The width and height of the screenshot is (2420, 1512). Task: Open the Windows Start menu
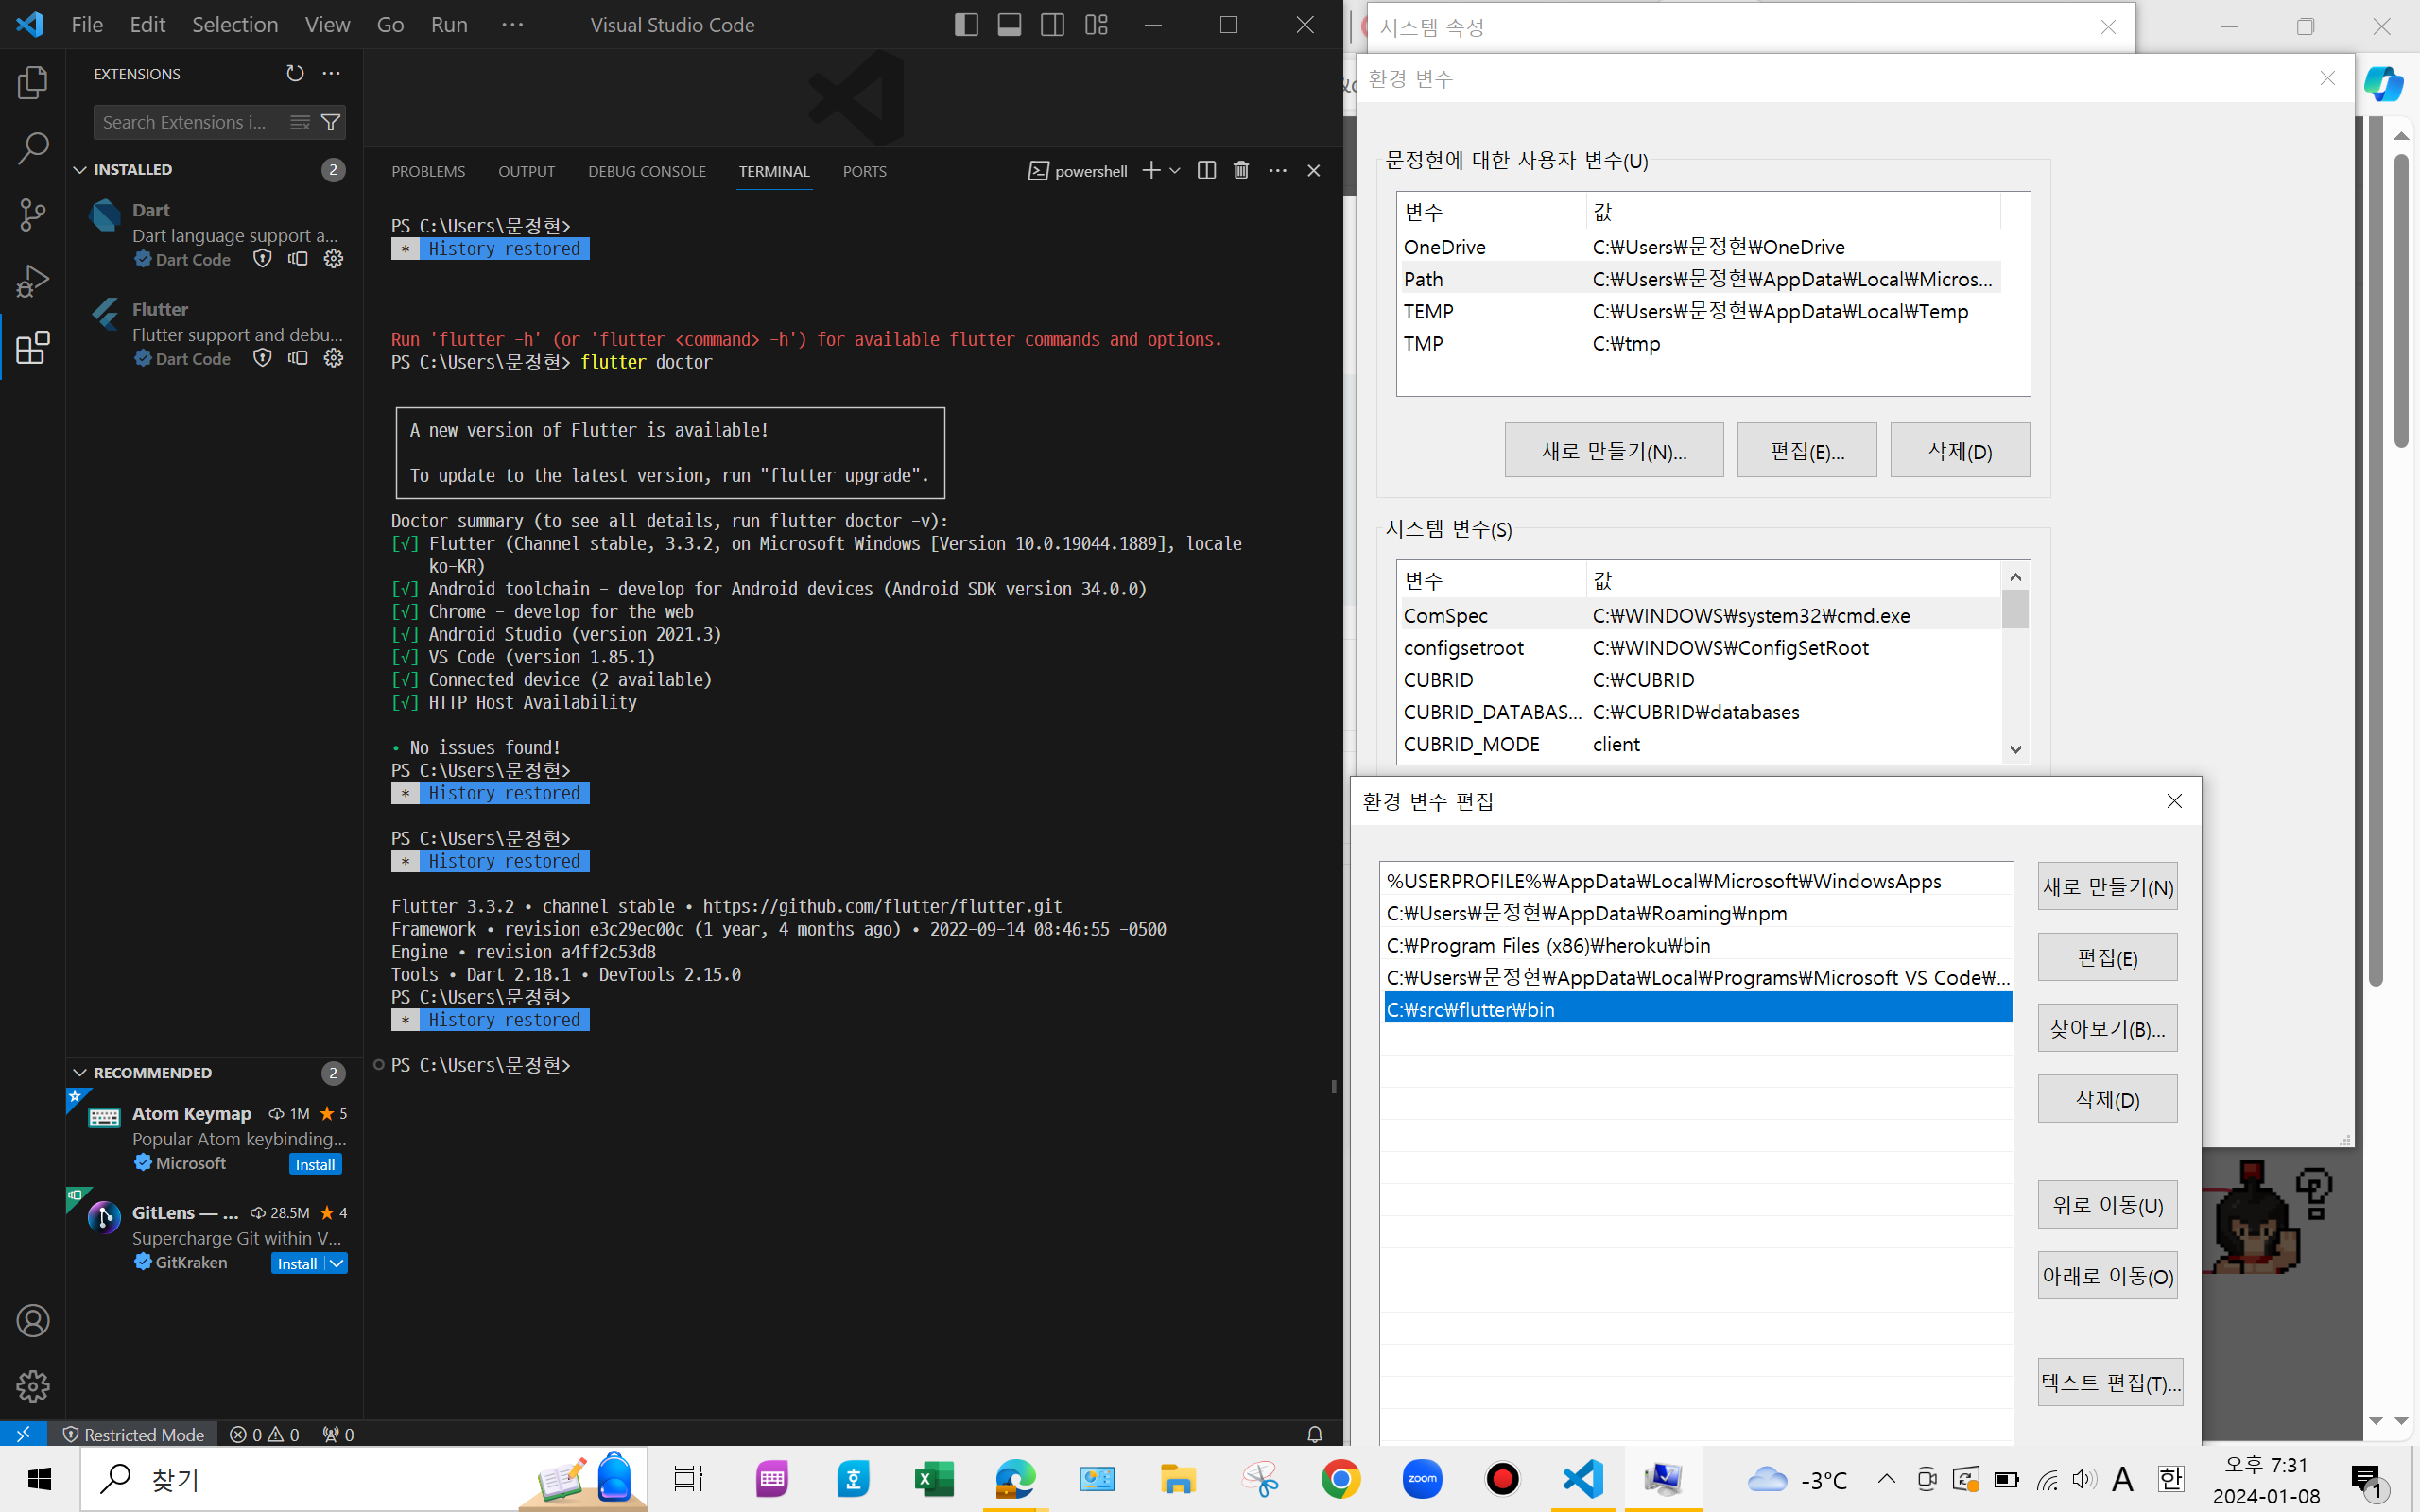pos(40,1479)
